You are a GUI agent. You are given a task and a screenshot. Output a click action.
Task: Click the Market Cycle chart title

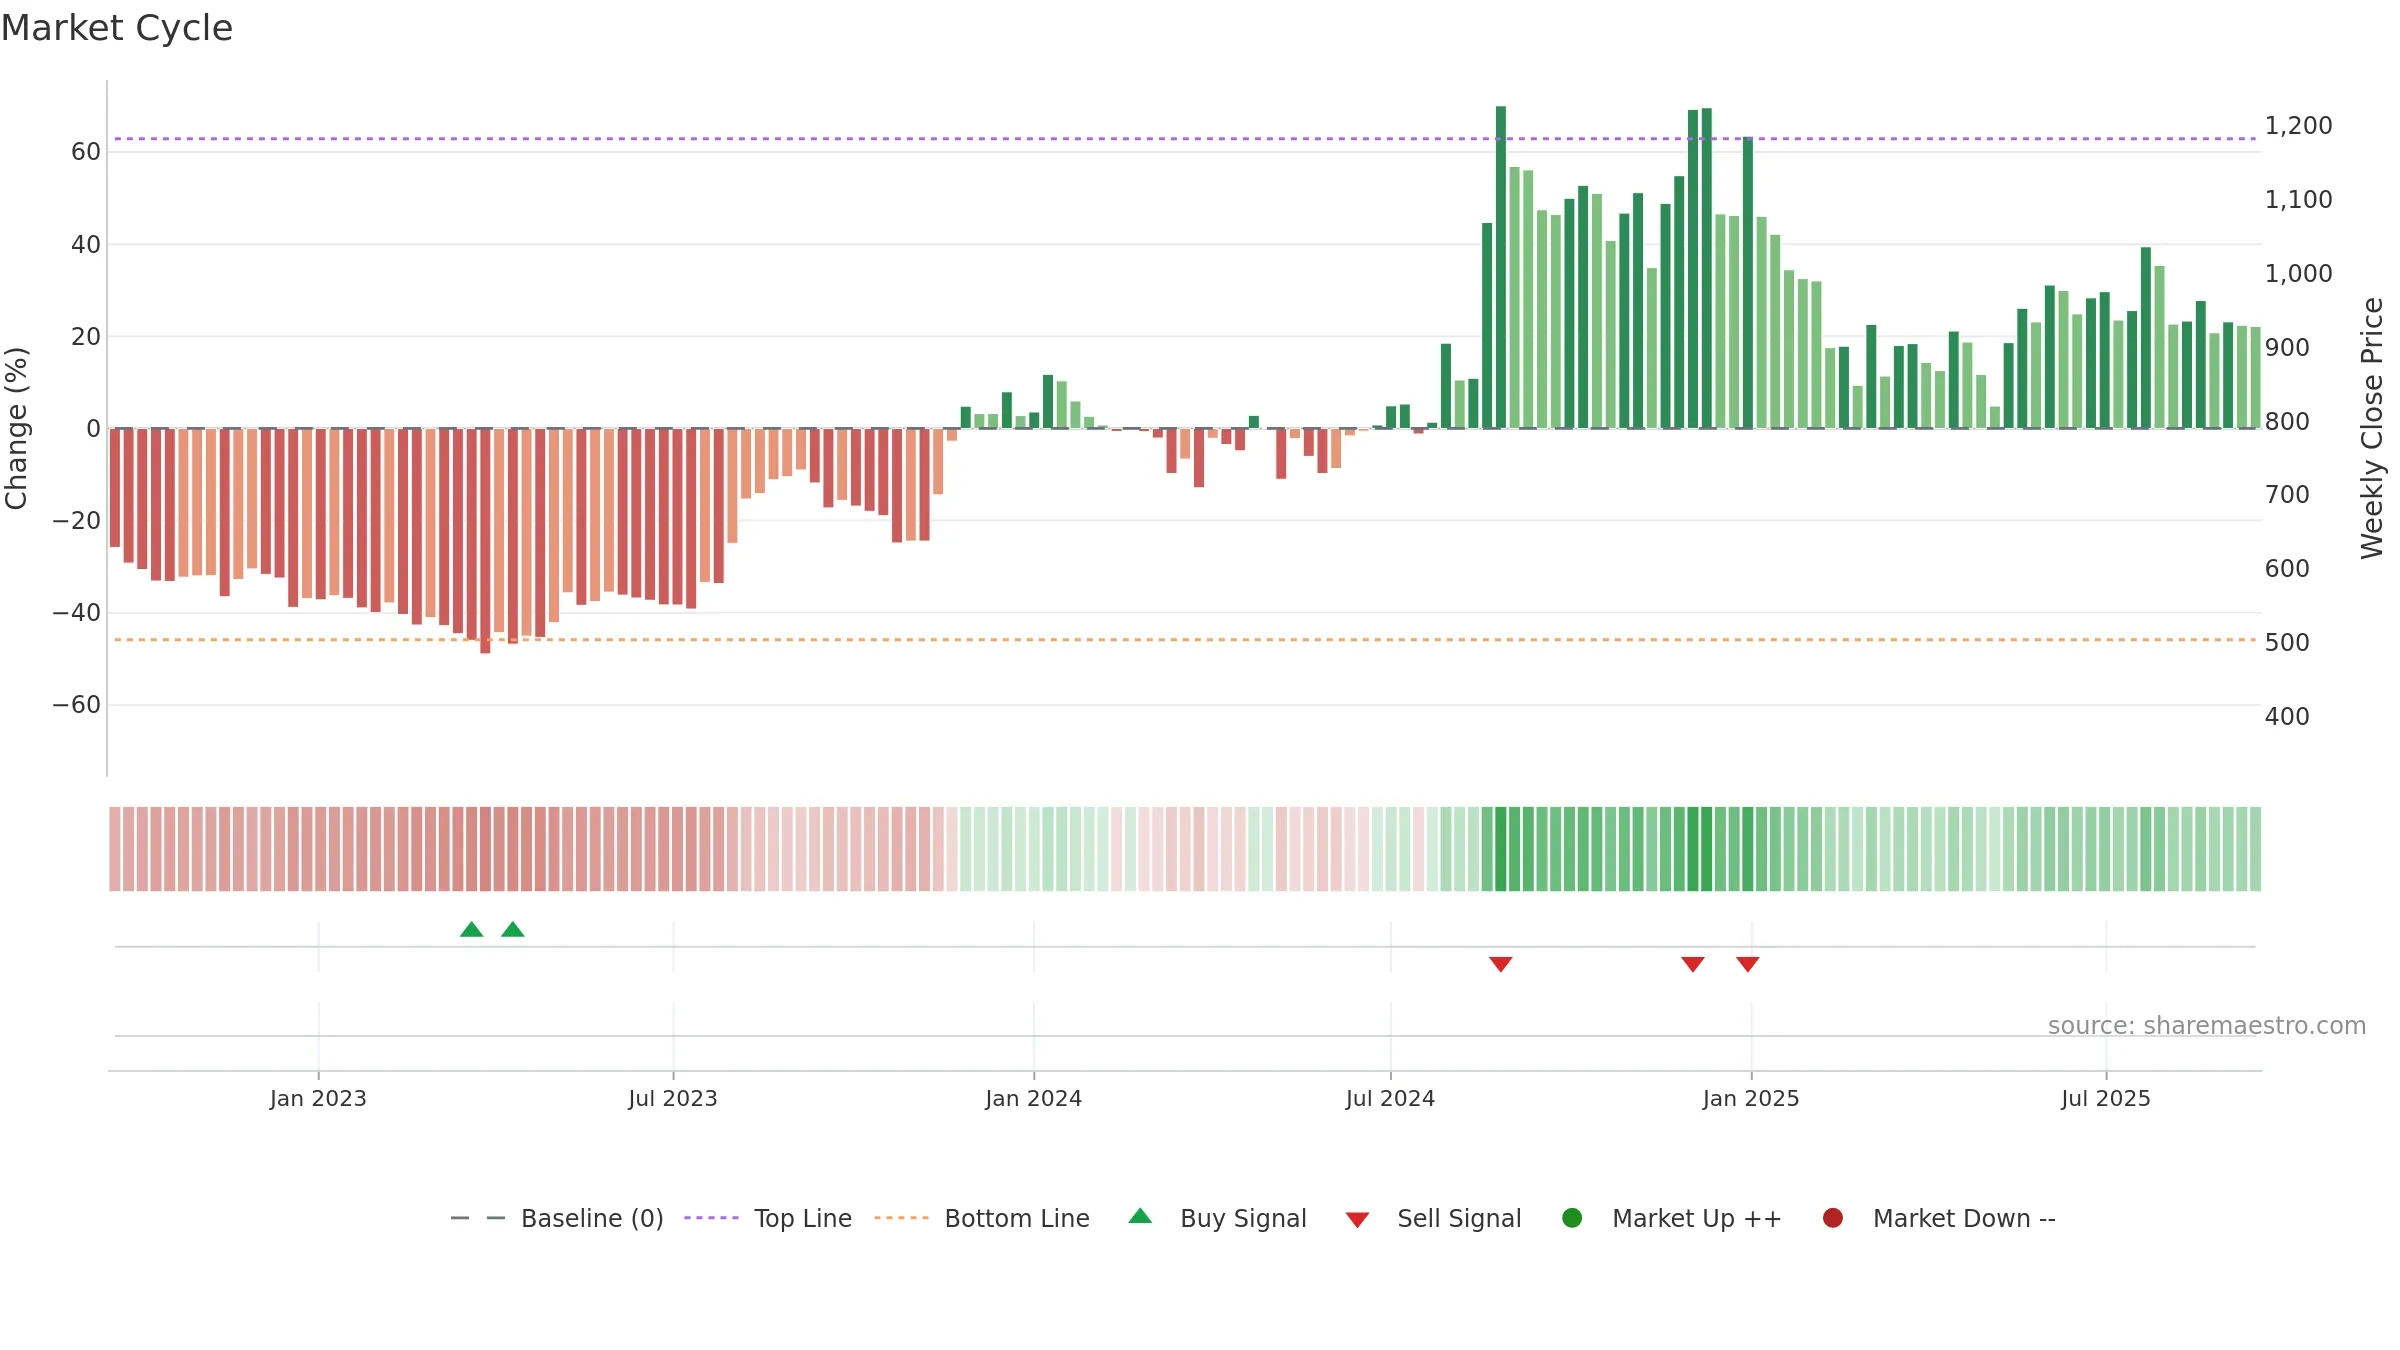click(x=117, y=28)
